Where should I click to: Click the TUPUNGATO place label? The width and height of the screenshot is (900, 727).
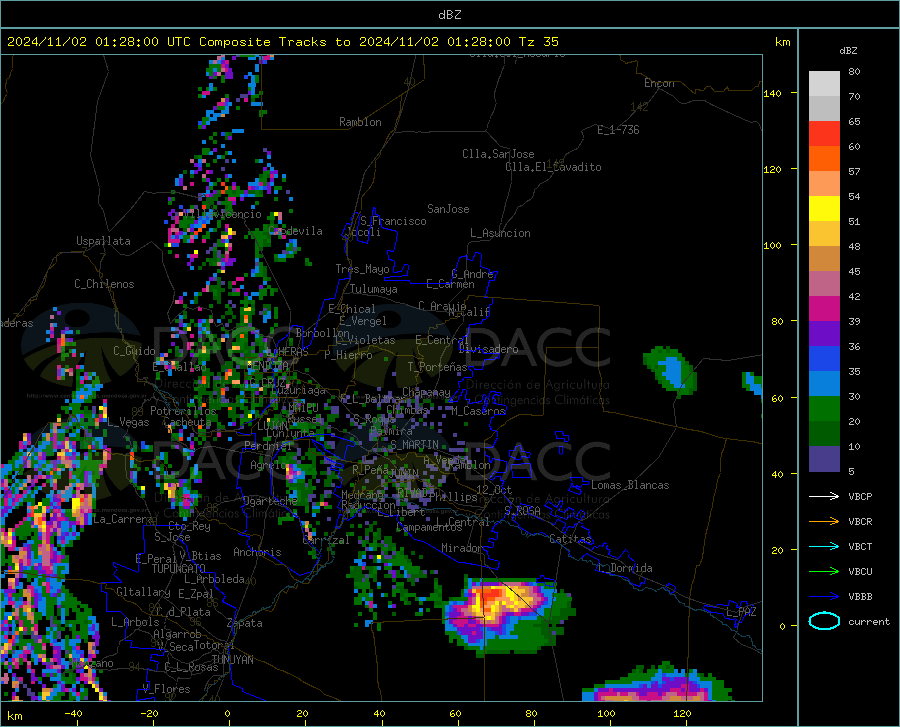pyautogui.click(x=179, y=569)
